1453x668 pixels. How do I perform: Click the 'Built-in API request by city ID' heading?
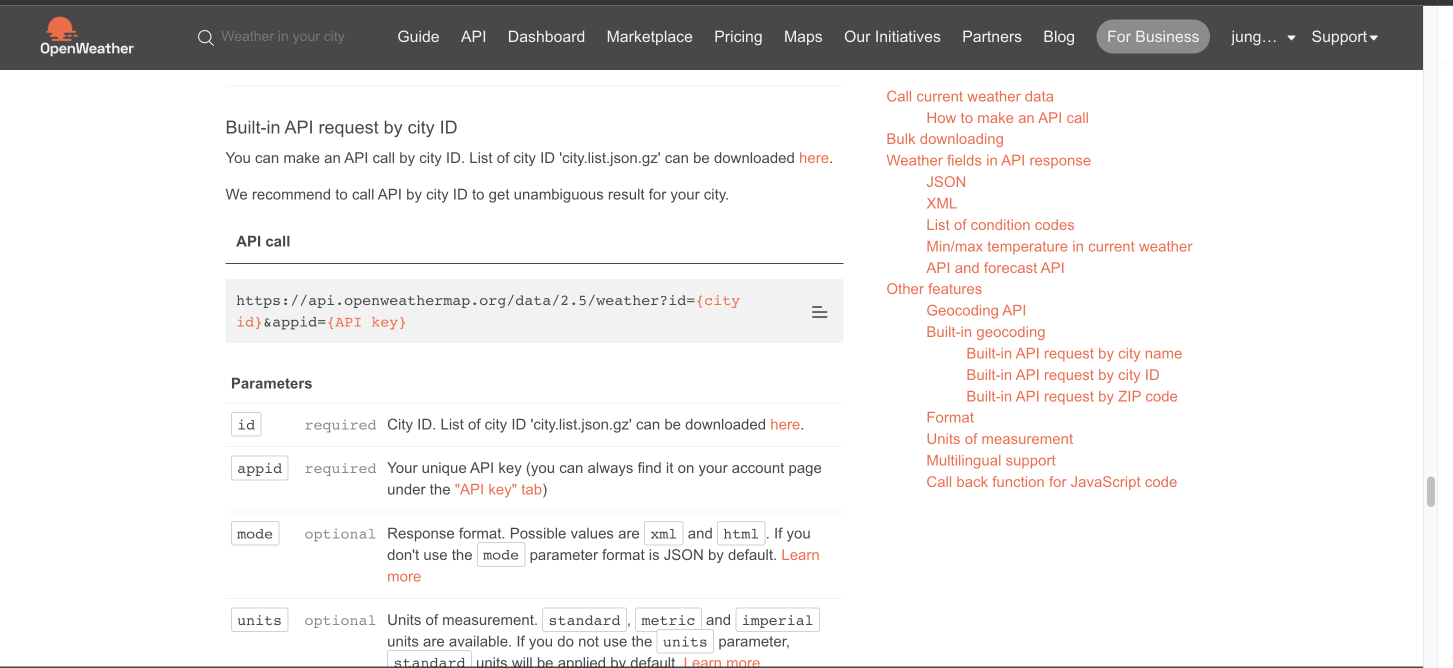pos(341,128)
